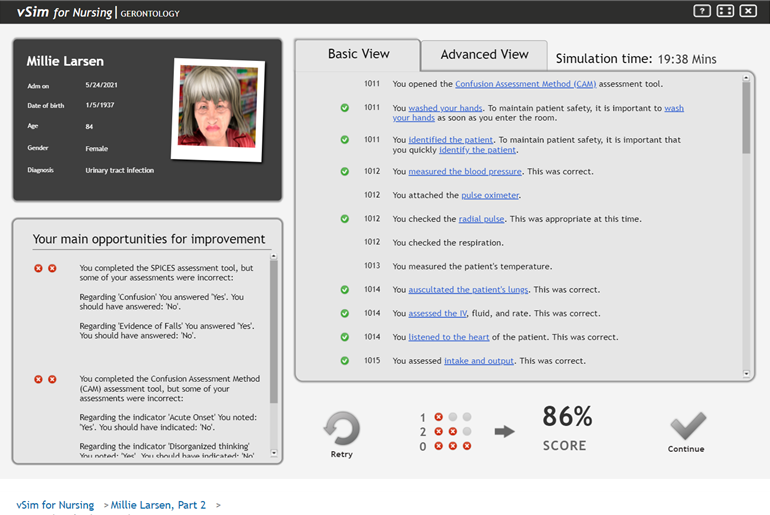The width and height of the screenshot is (770, 515).
Task: Open Confusion Assessment Method (CAM) link
Action: click(525, 84)
